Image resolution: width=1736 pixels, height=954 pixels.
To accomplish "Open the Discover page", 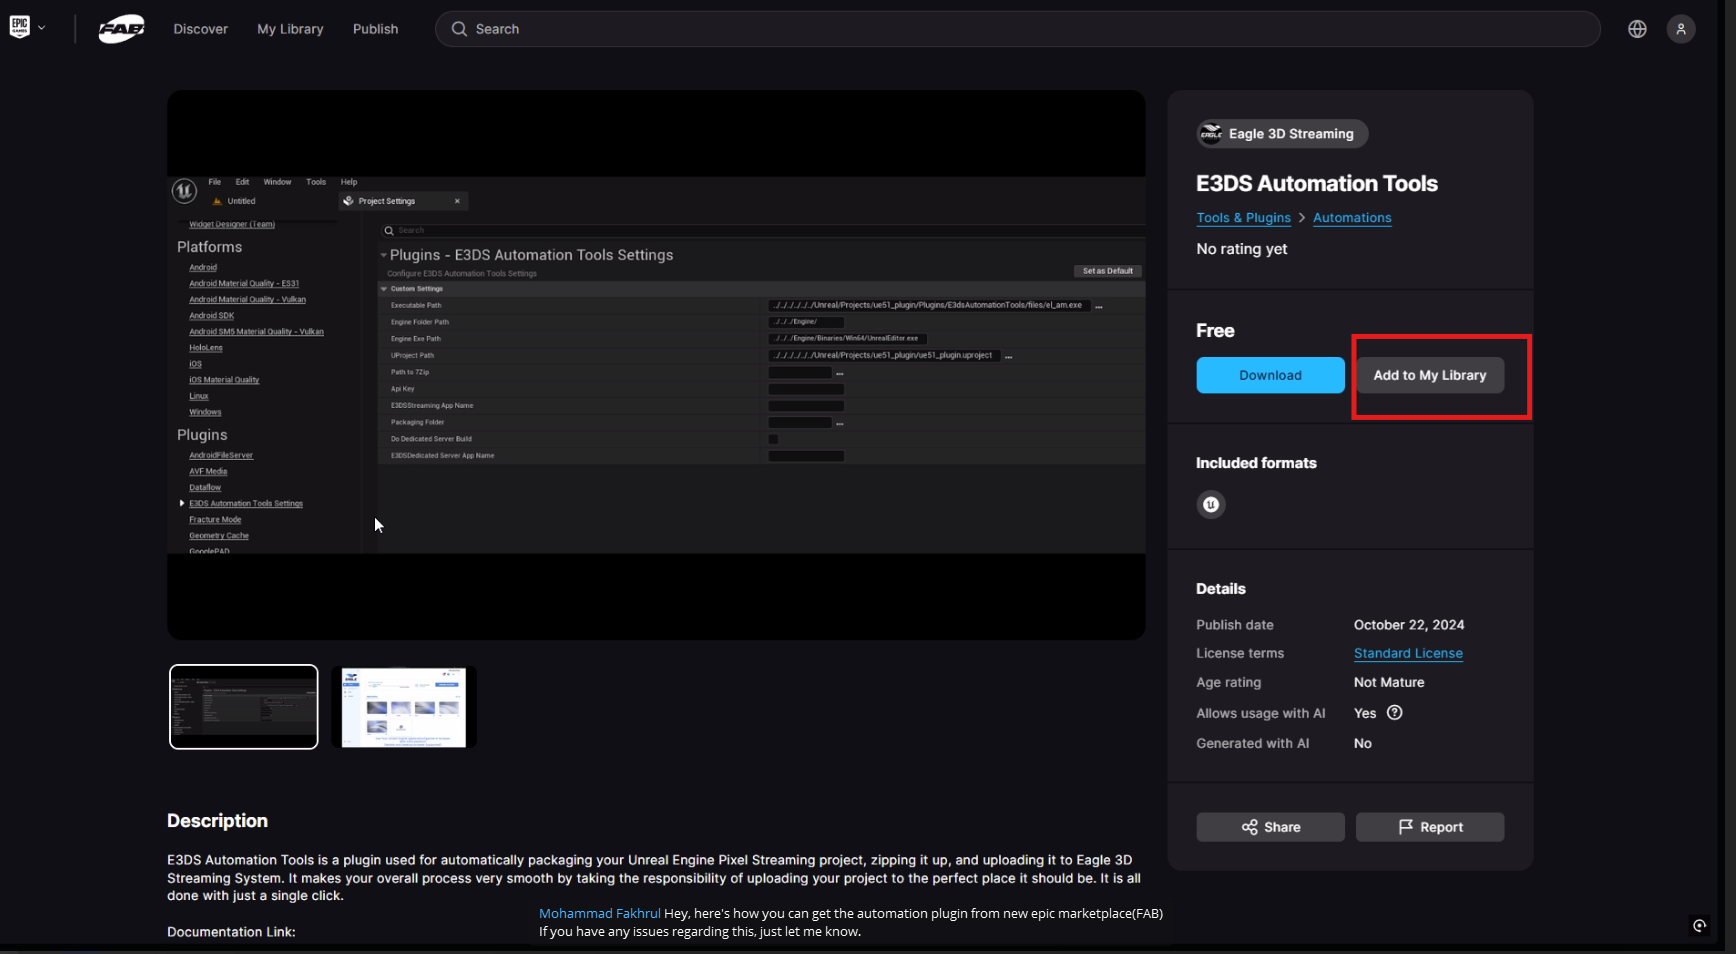I will tap(200, 29).
